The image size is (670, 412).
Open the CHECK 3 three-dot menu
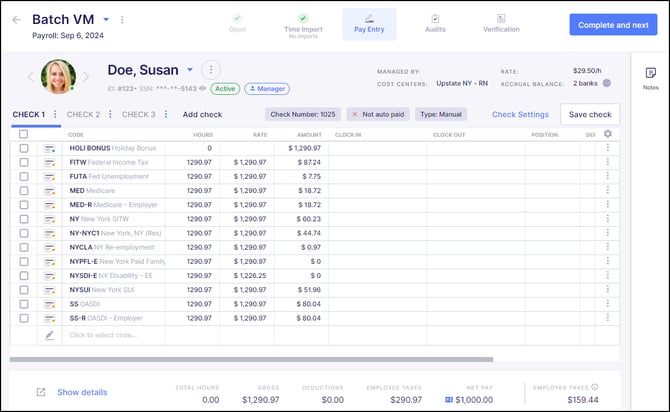tap(166, 114)
